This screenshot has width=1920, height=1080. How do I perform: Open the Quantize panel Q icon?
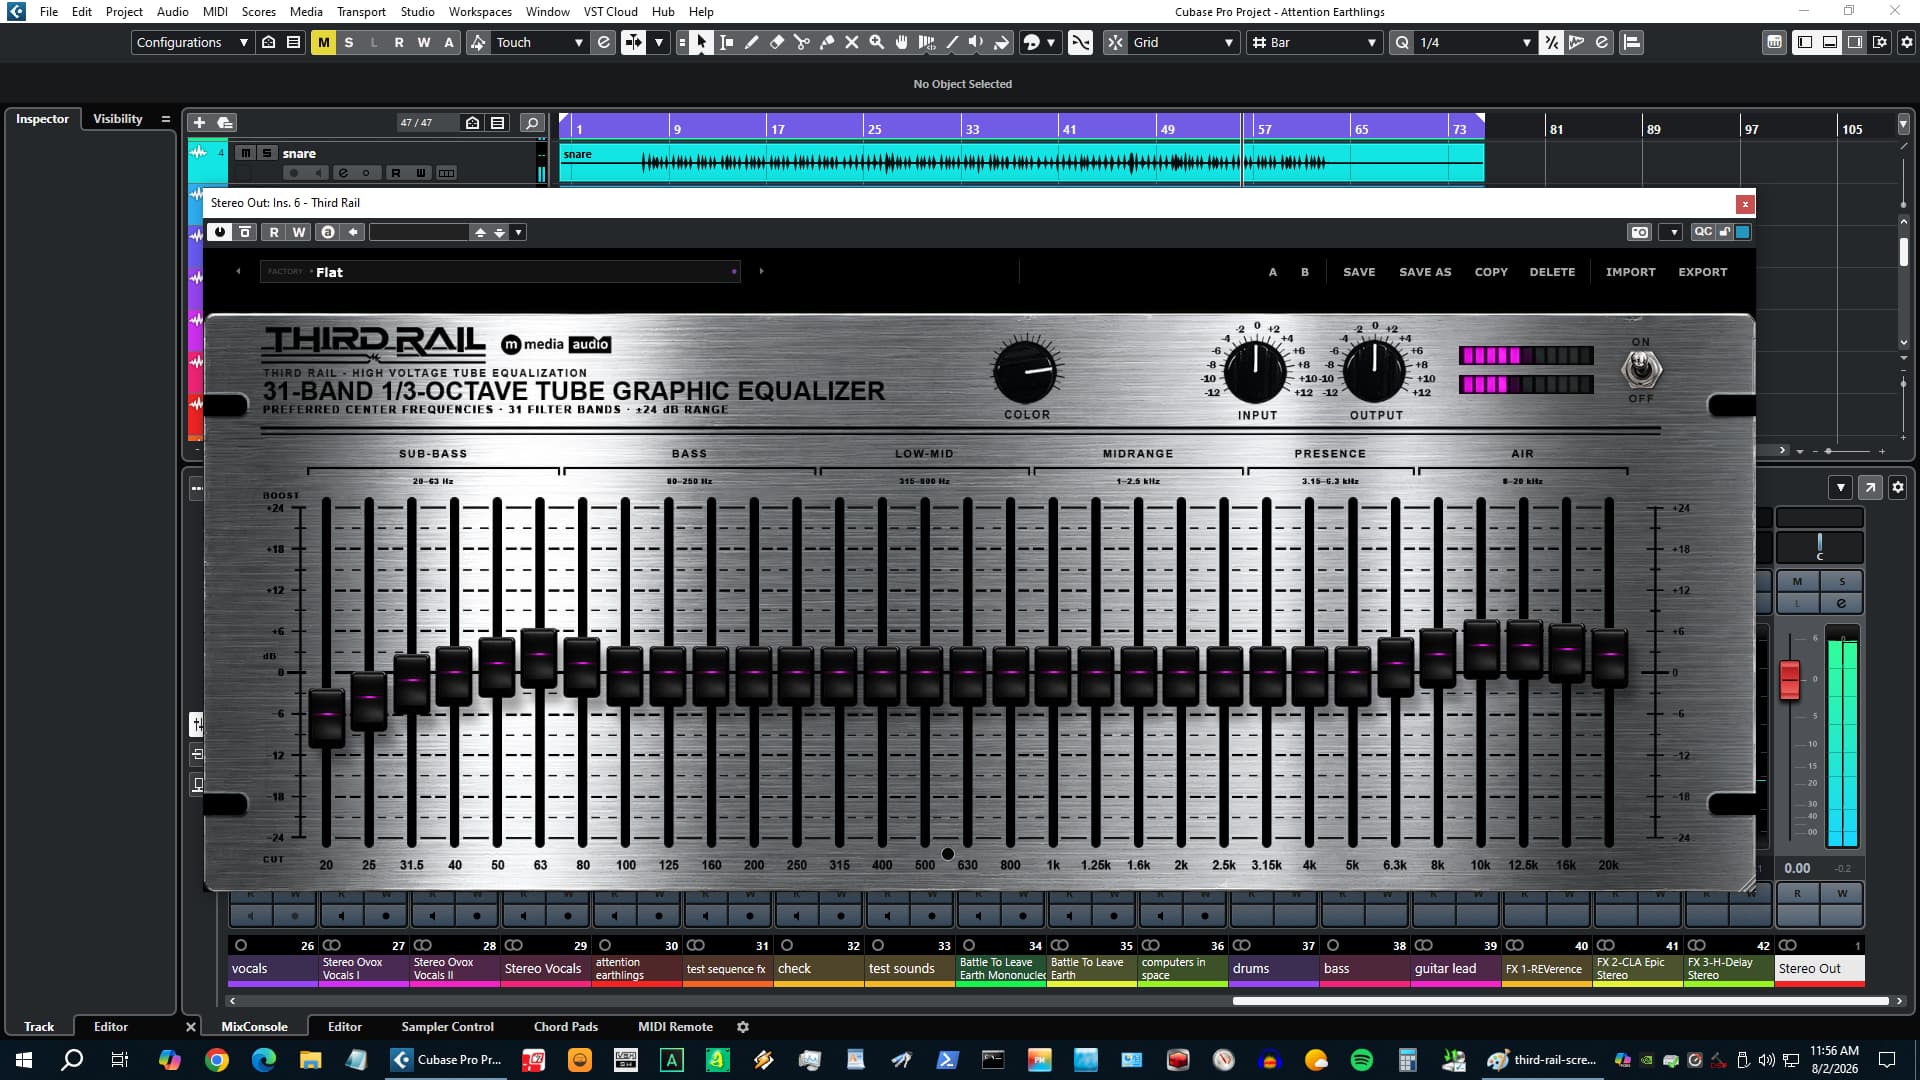point(1402,42)
